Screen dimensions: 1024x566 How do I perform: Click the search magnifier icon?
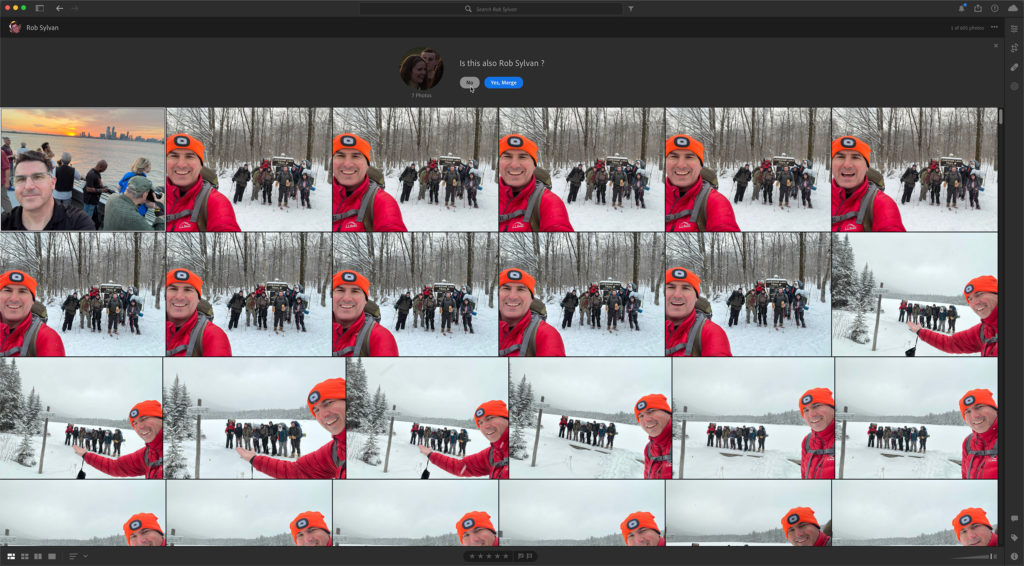pyautogui.click(x=468, y=9)
